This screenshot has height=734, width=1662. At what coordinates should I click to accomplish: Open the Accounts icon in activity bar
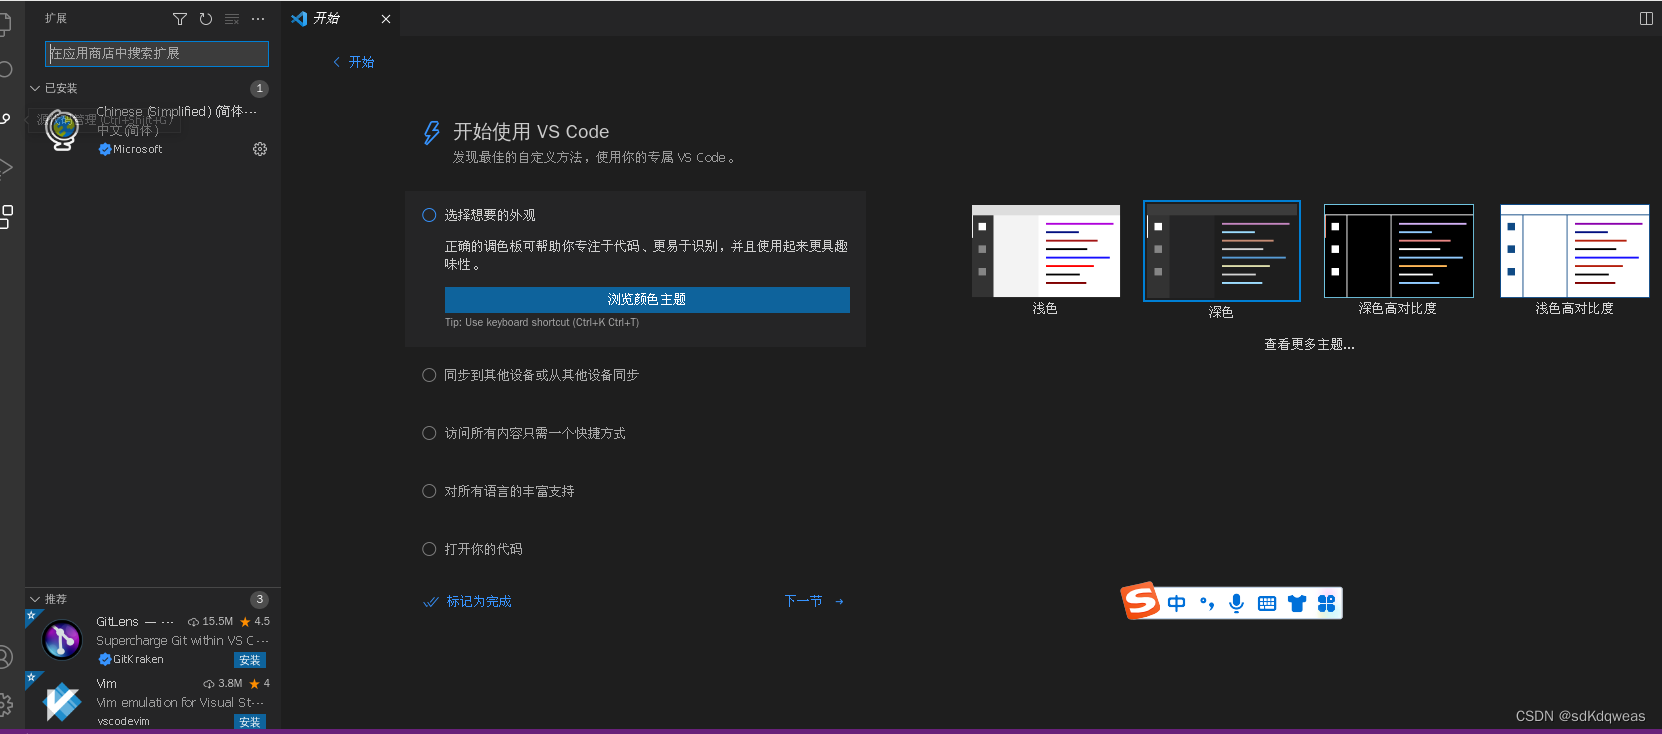tap(5, 657)
